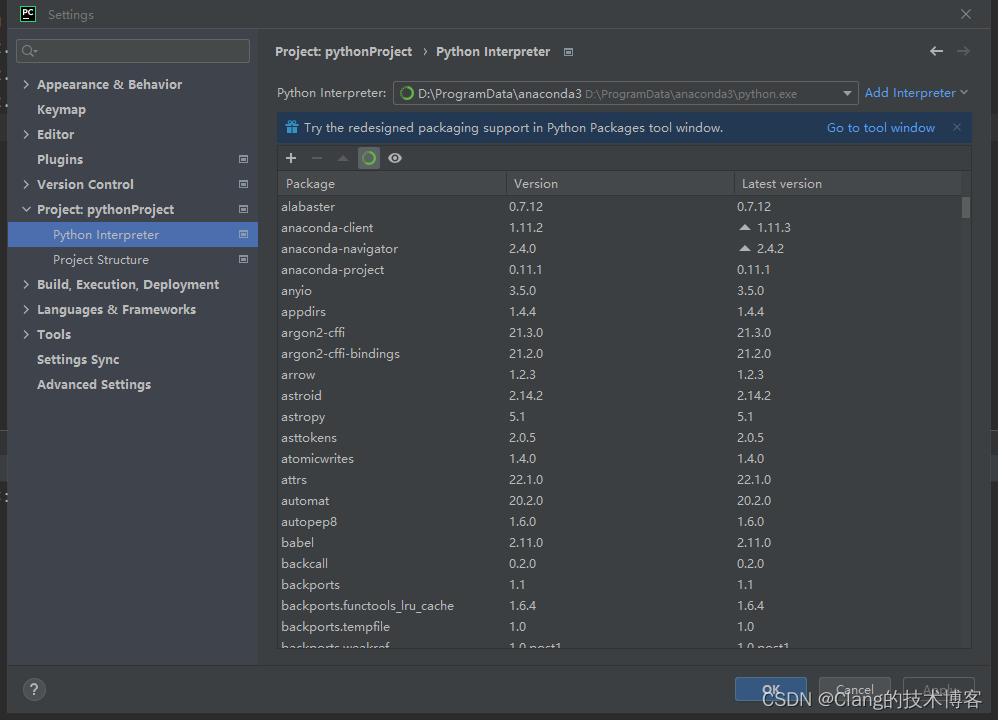
Task: Click upgrade arrow beside anaconda-navigator 2.4.2
Action: click(745, 248)
